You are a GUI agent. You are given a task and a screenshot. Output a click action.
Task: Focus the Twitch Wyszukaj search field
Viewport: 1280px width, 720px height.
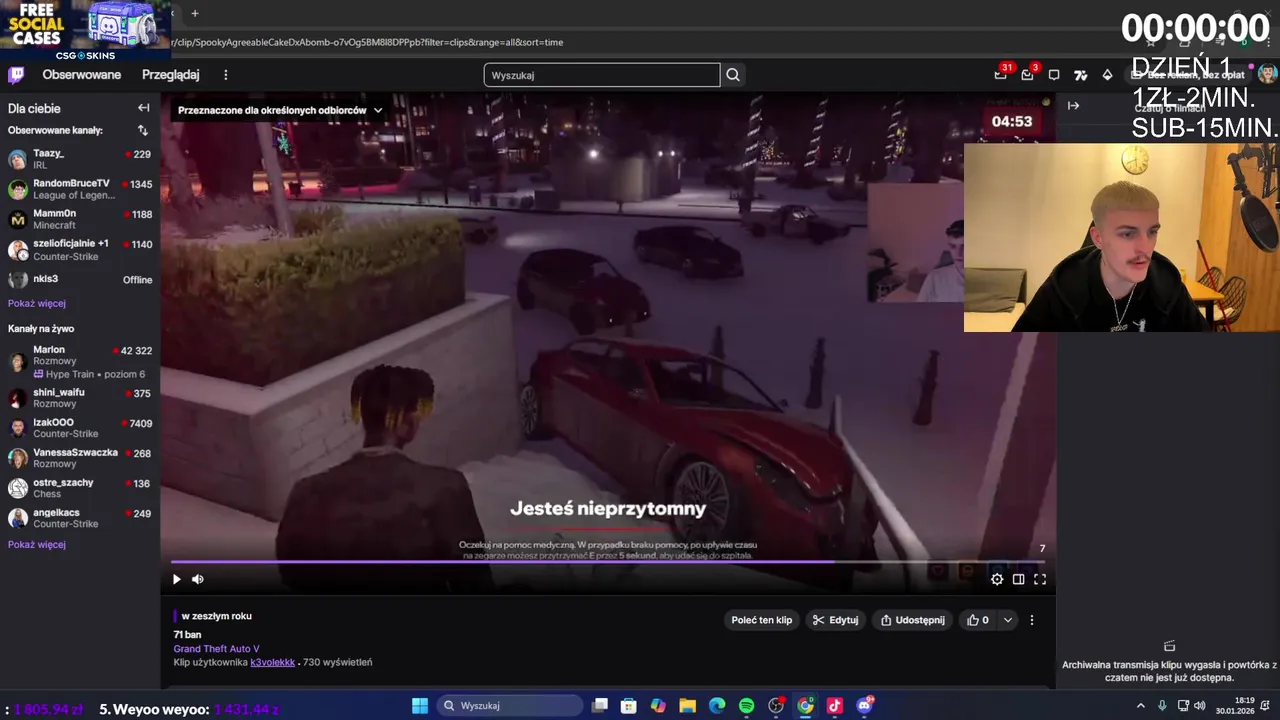click(602, 75)
